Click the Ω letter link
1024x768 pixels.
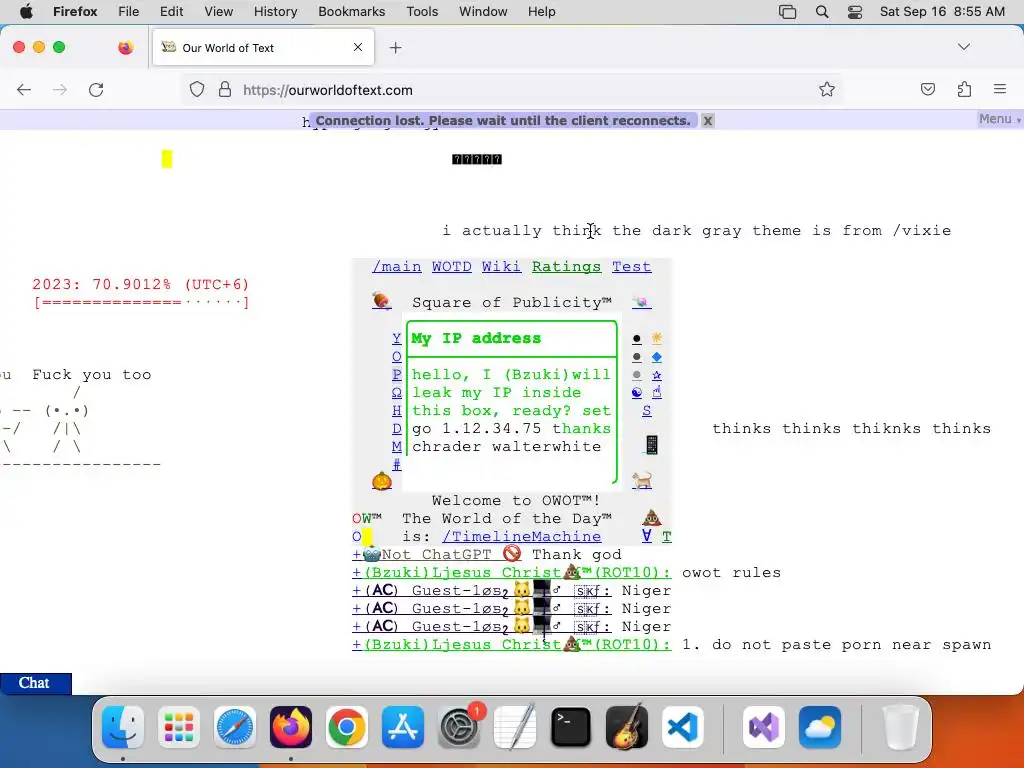[x=396, y=392]
